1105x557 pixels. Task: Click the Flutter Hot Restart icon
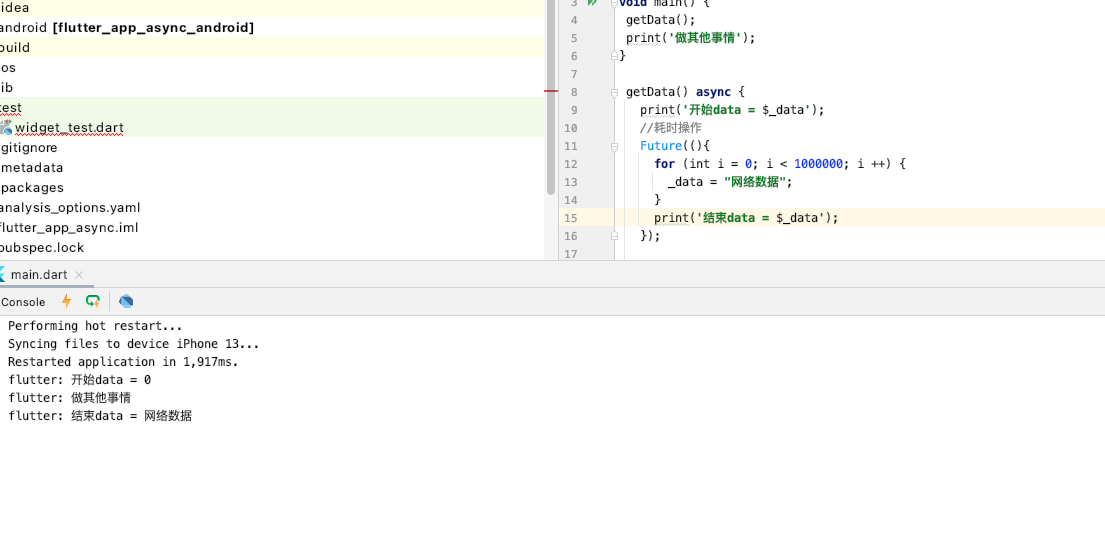pyautogui.click(x=93, y=302)
